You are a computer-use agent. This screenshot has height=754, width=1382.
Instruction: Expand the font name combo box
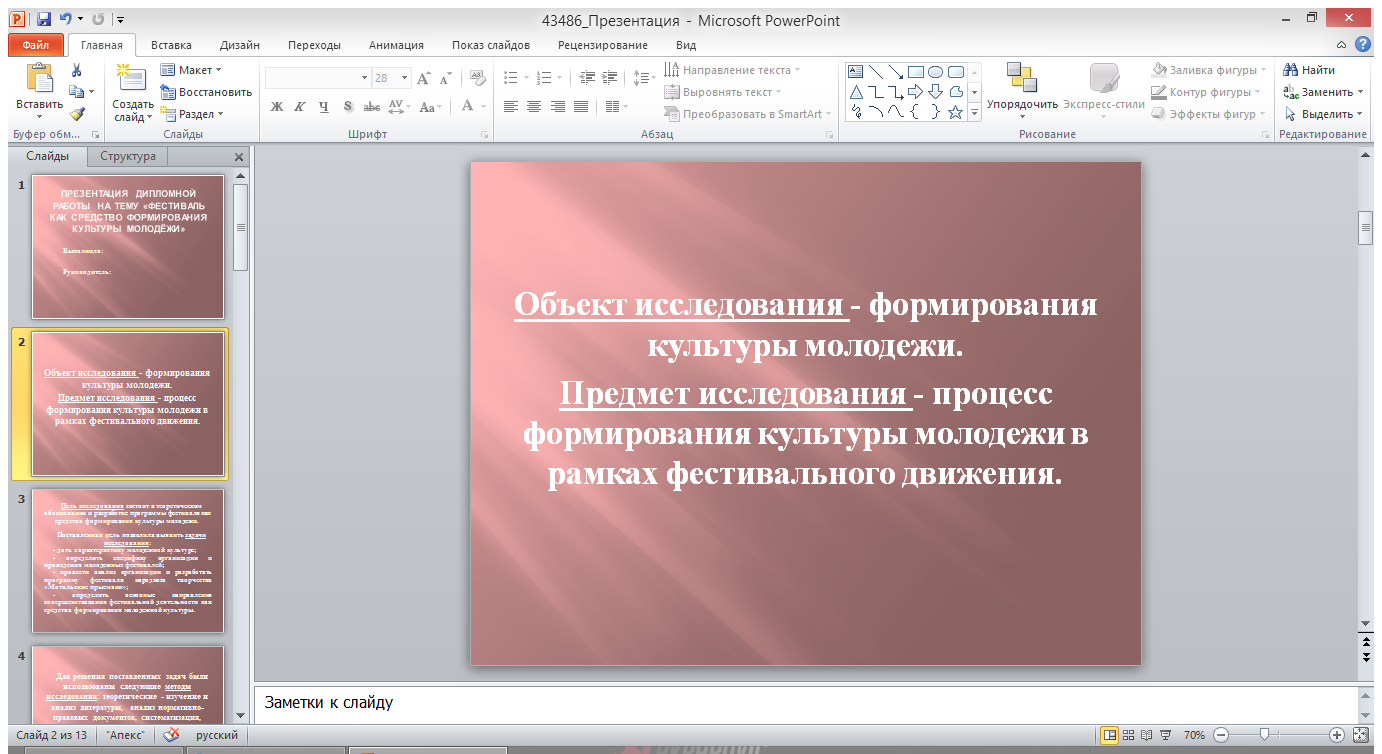click(364, 78)
